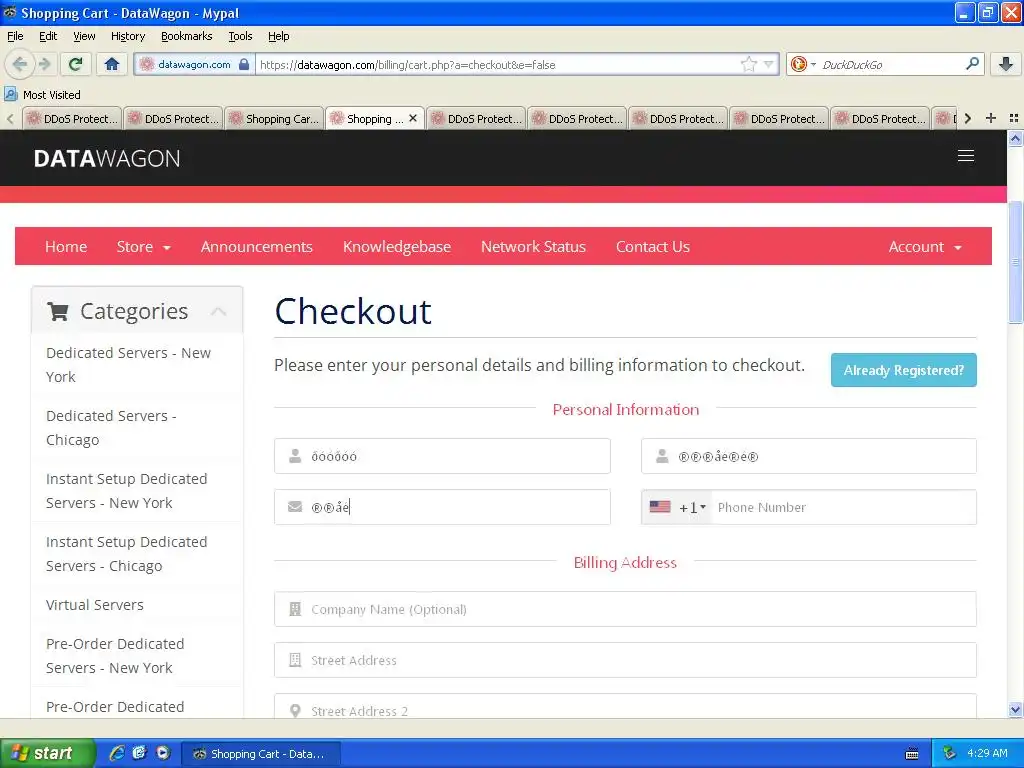Click the Shopping Cart taskbar window button

coord(261,754)
